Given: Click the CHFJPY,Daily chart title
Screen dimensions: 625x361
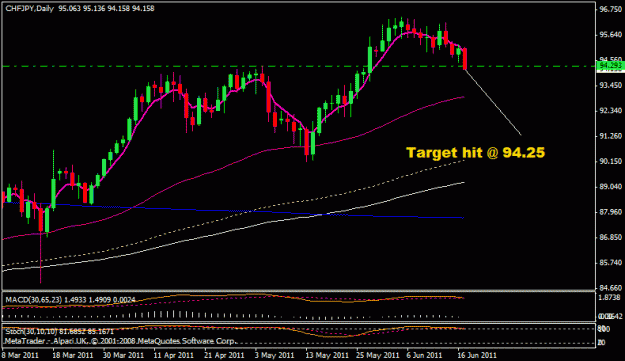Looking at the screenshot, I should [x=29, y=8].
